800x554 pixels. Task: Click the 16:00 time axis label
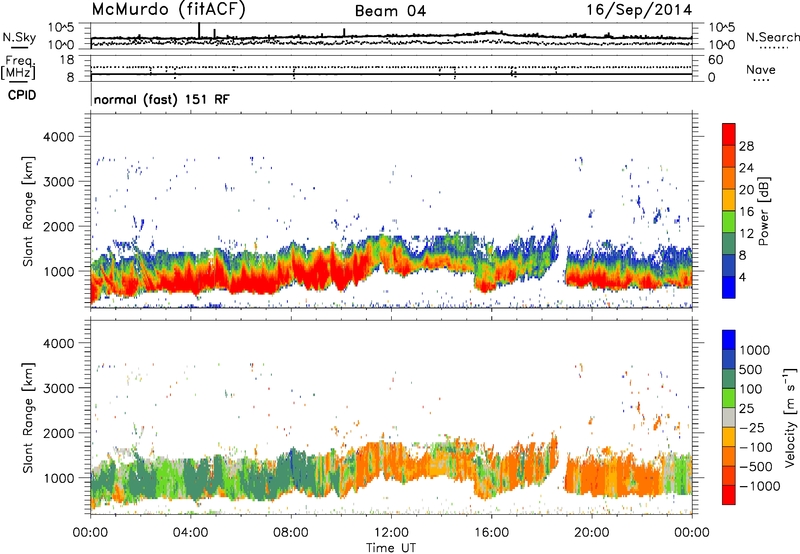[491, 533]
